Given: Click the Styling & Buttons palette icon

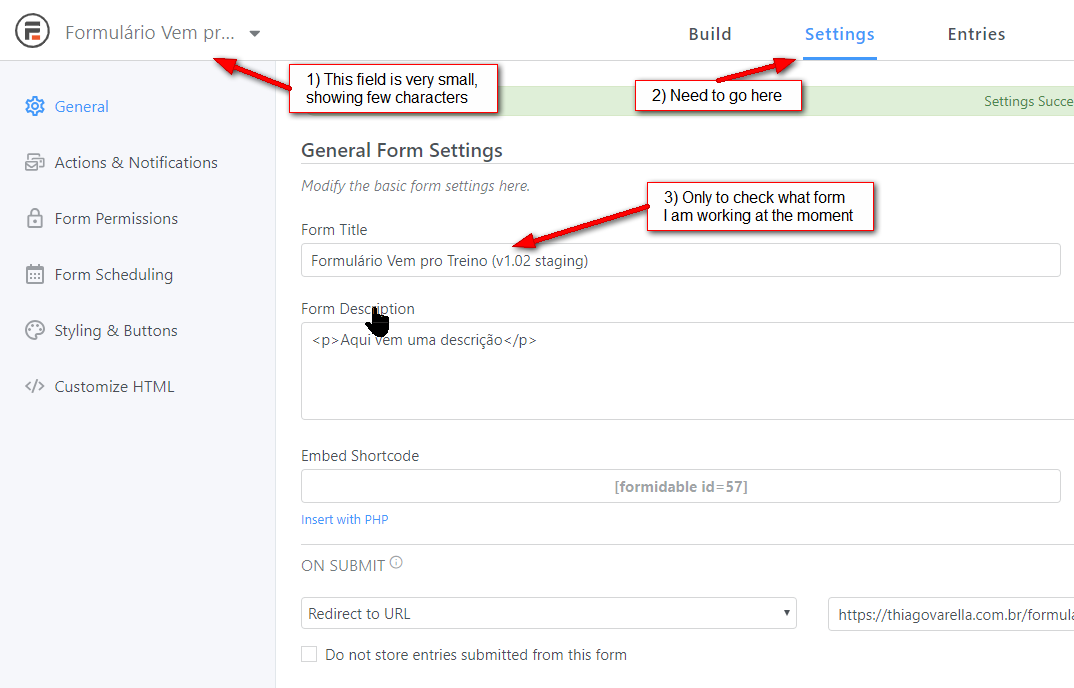Looking at the screenshot, I should click(x=35, y=331).
